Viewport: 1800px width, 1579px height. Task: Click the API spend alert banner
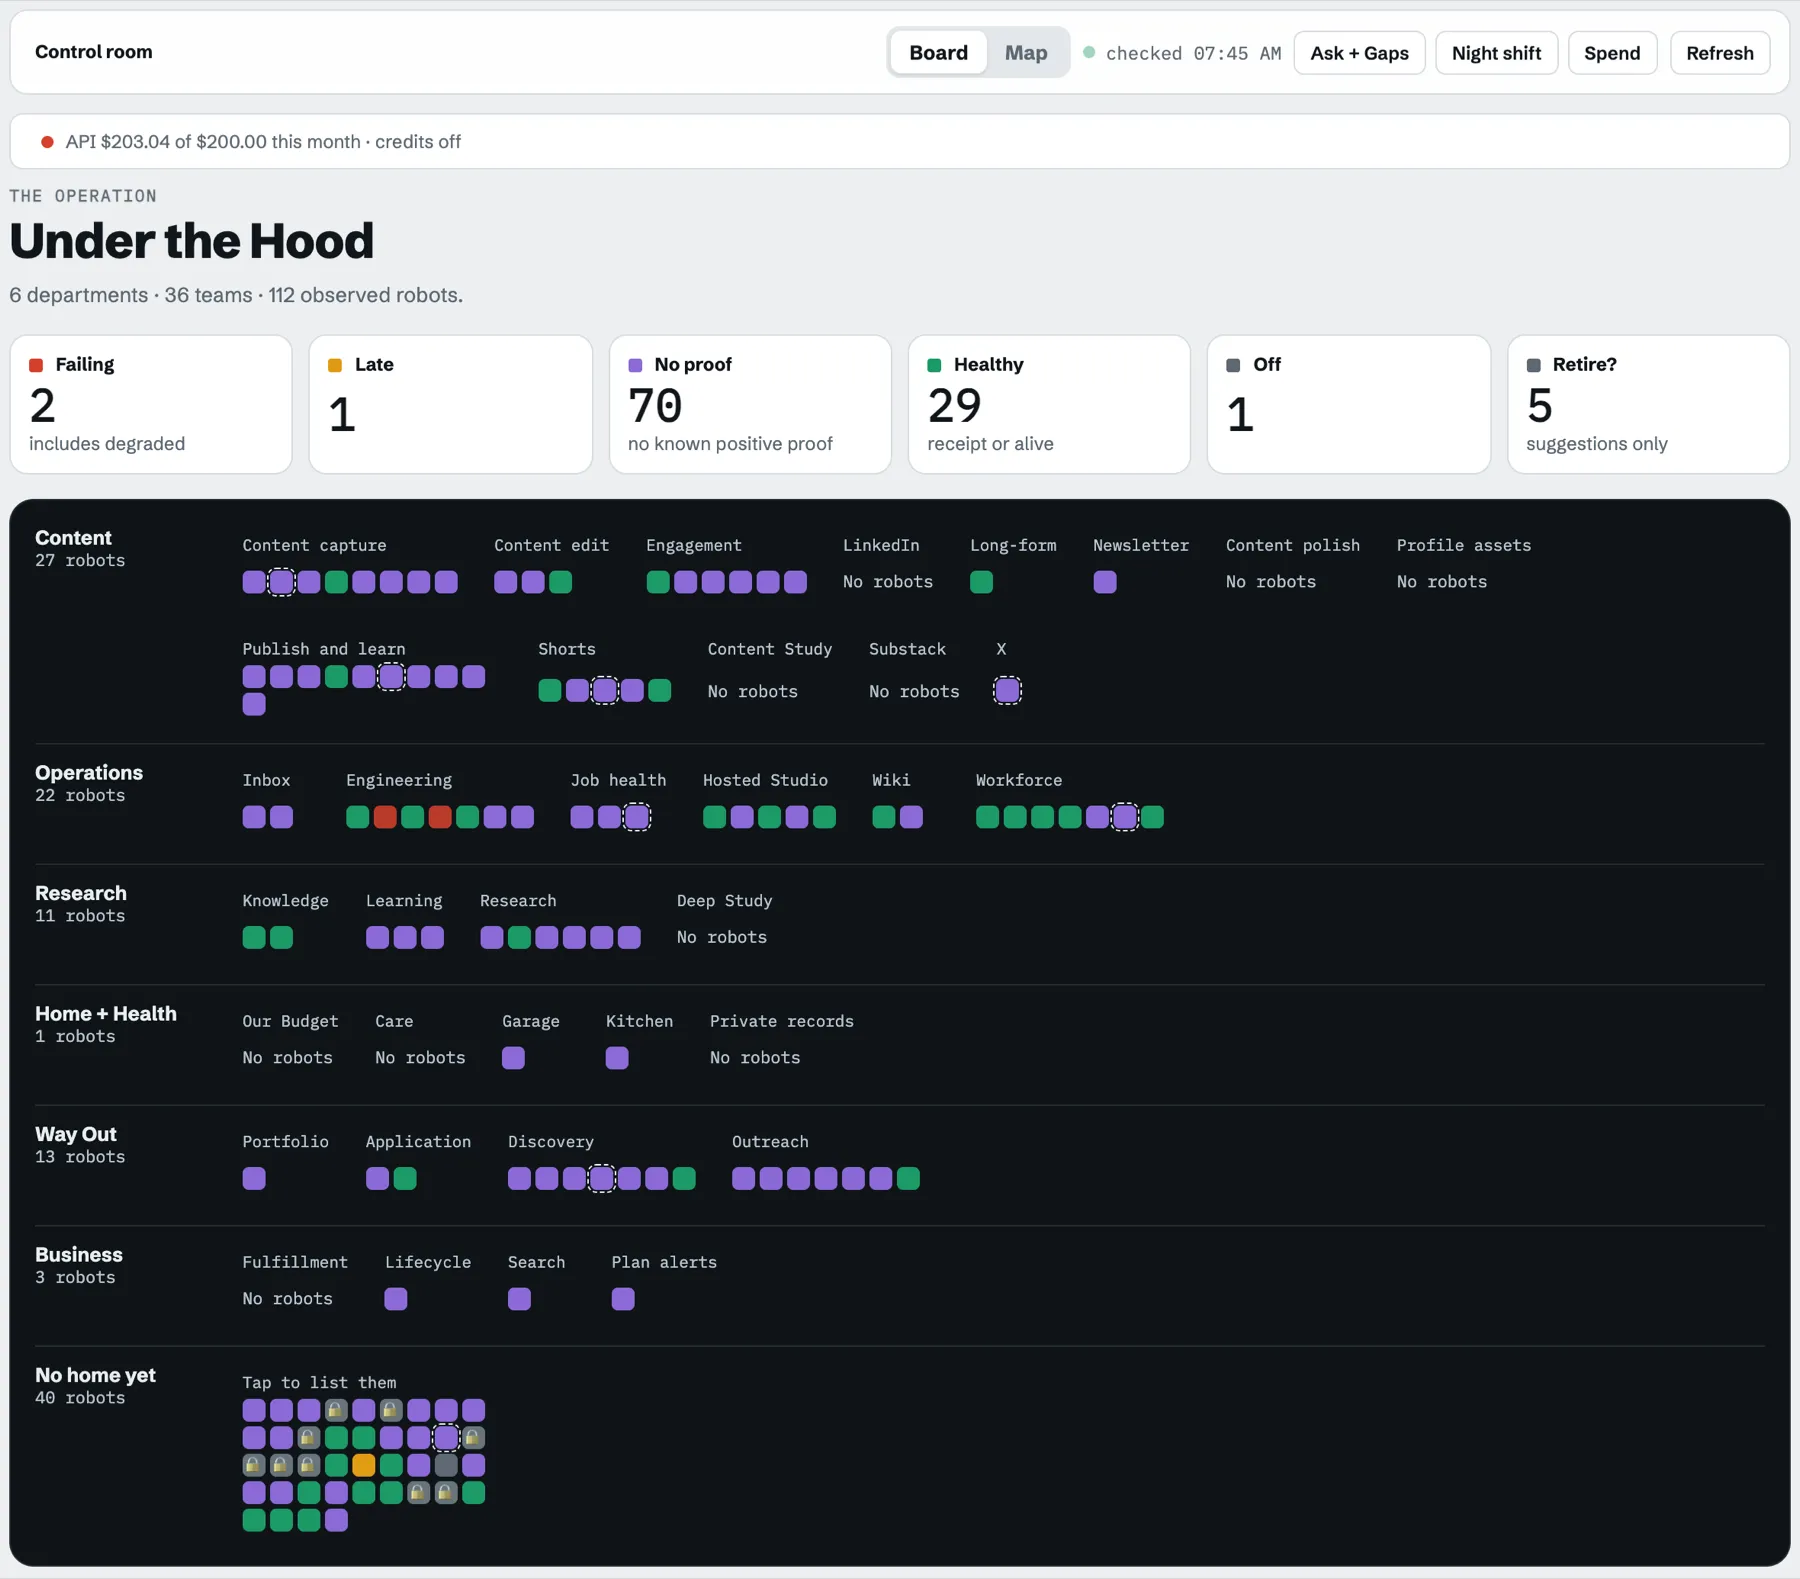point(899,141)
